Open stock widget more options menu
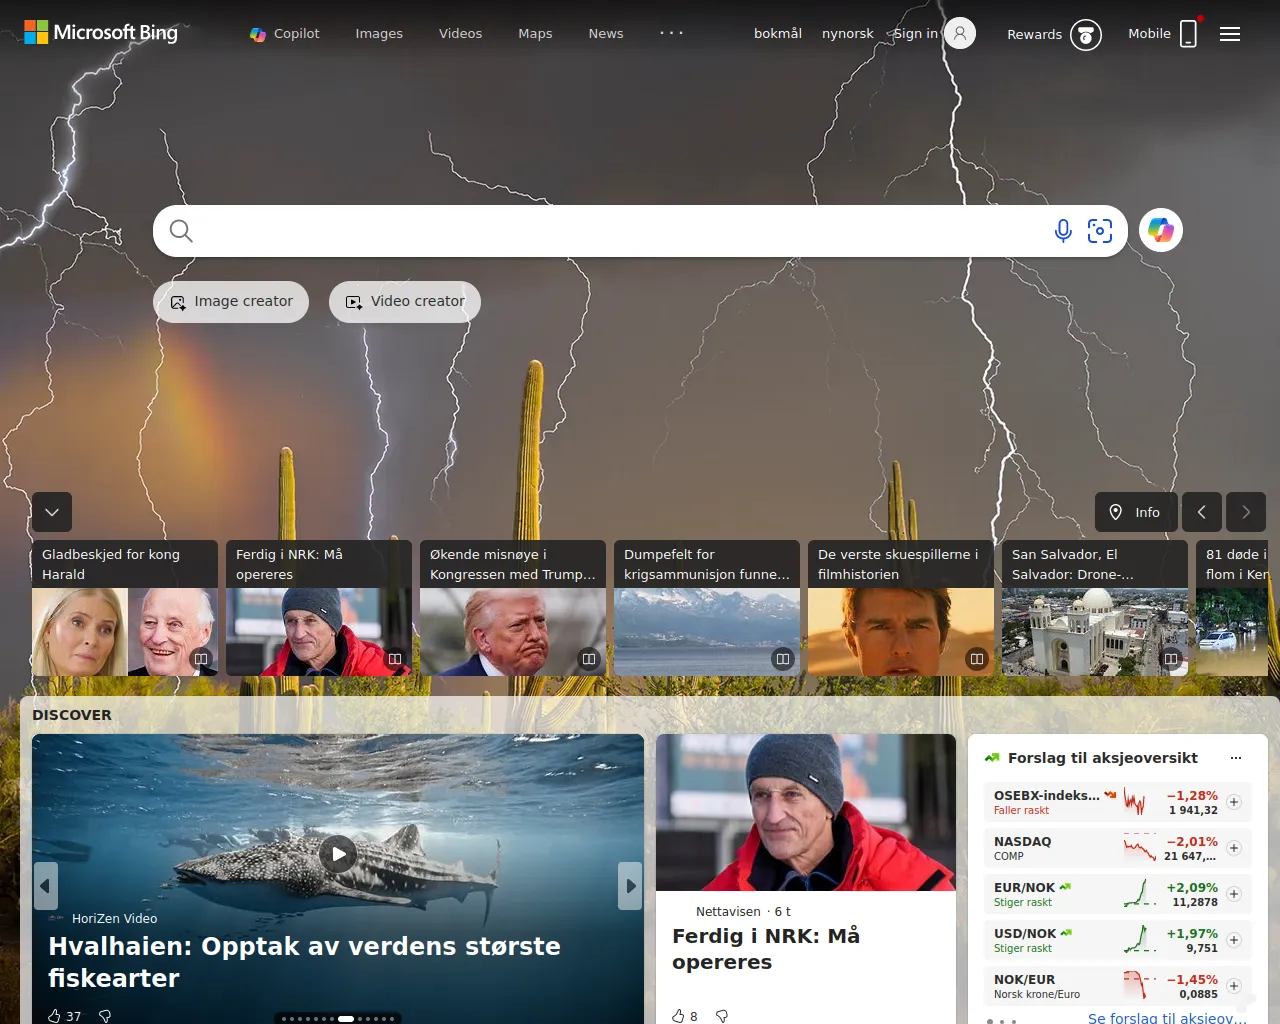The height and width of the screenshot is (1024, 1280). 1236,758
